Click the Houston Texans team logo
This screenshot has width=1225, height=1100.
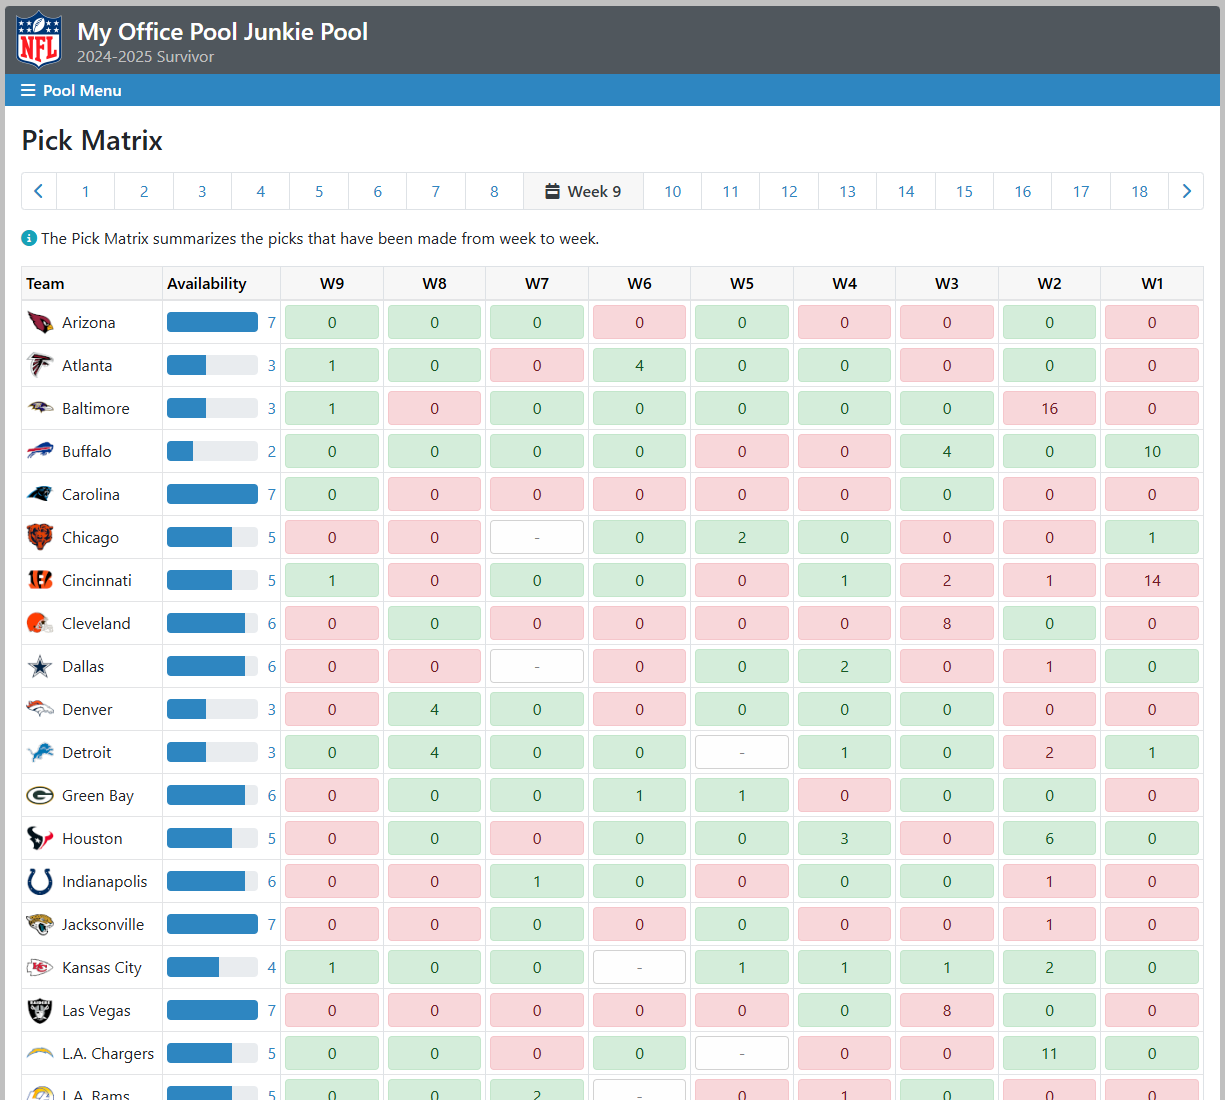click(x=40, y=839)
